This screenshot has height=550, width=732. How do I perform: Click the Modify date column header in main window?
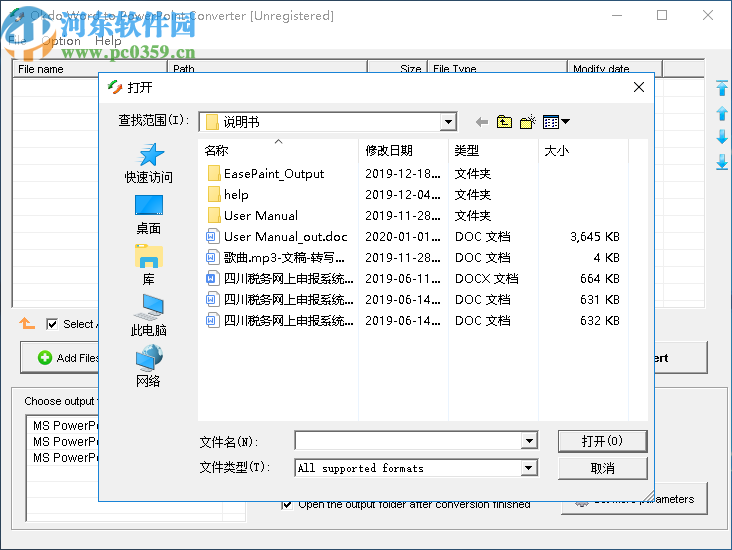tap(614, 69)
